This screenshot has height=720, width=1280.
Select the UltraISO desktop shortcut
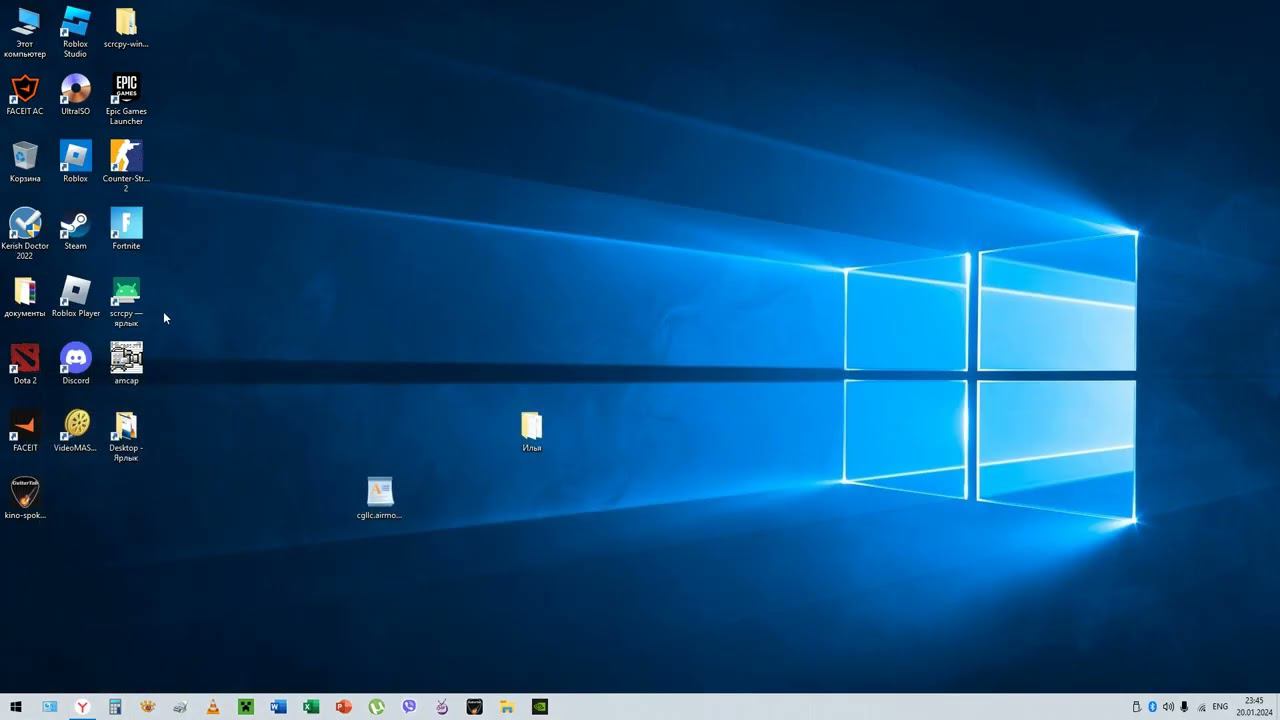[x=75, y=95]
